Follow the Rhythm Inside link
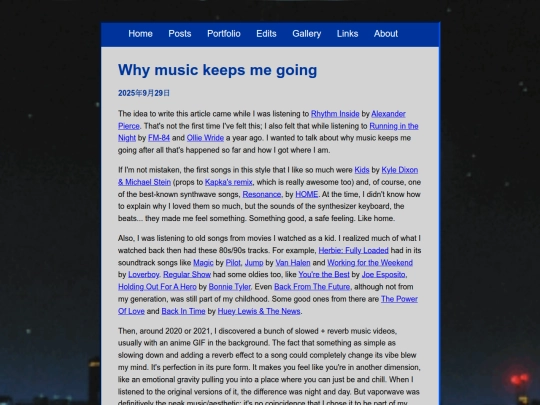This screenshot has height=405, width=540. coord(335,114)
